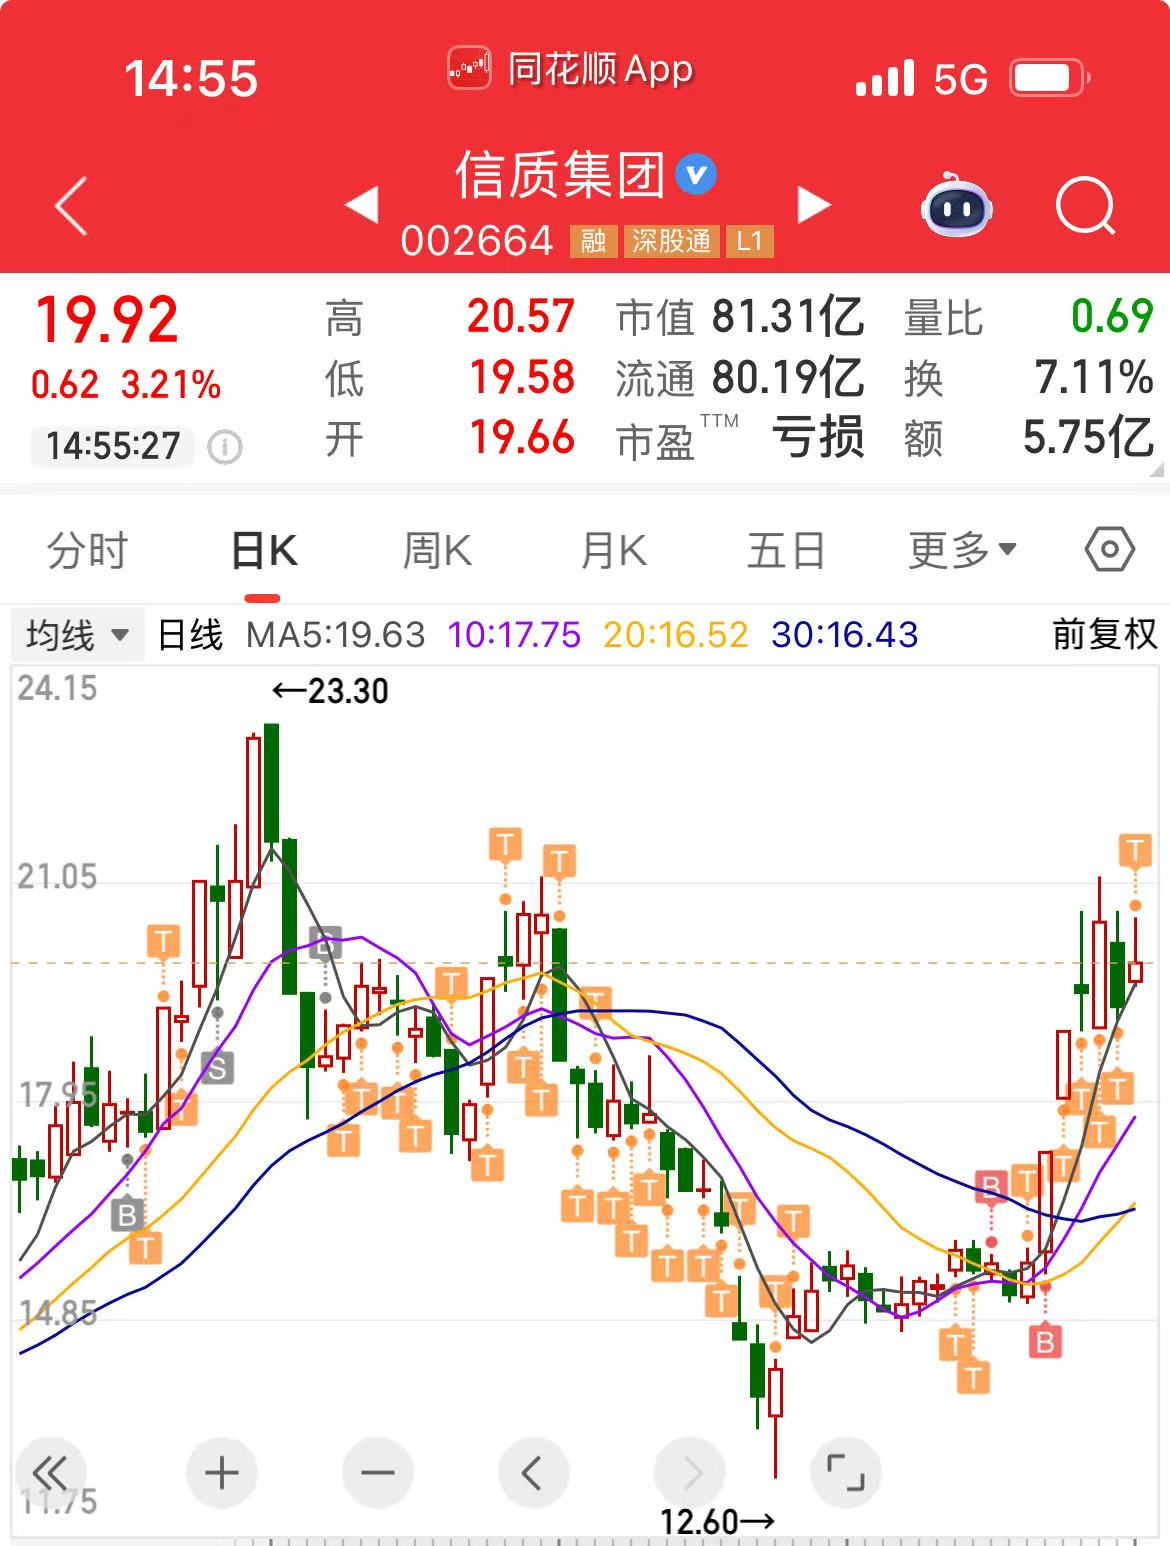Tap the stock name 信质集团
The height and width of the screenshot is (1546, 1170).
pos(560,175)
